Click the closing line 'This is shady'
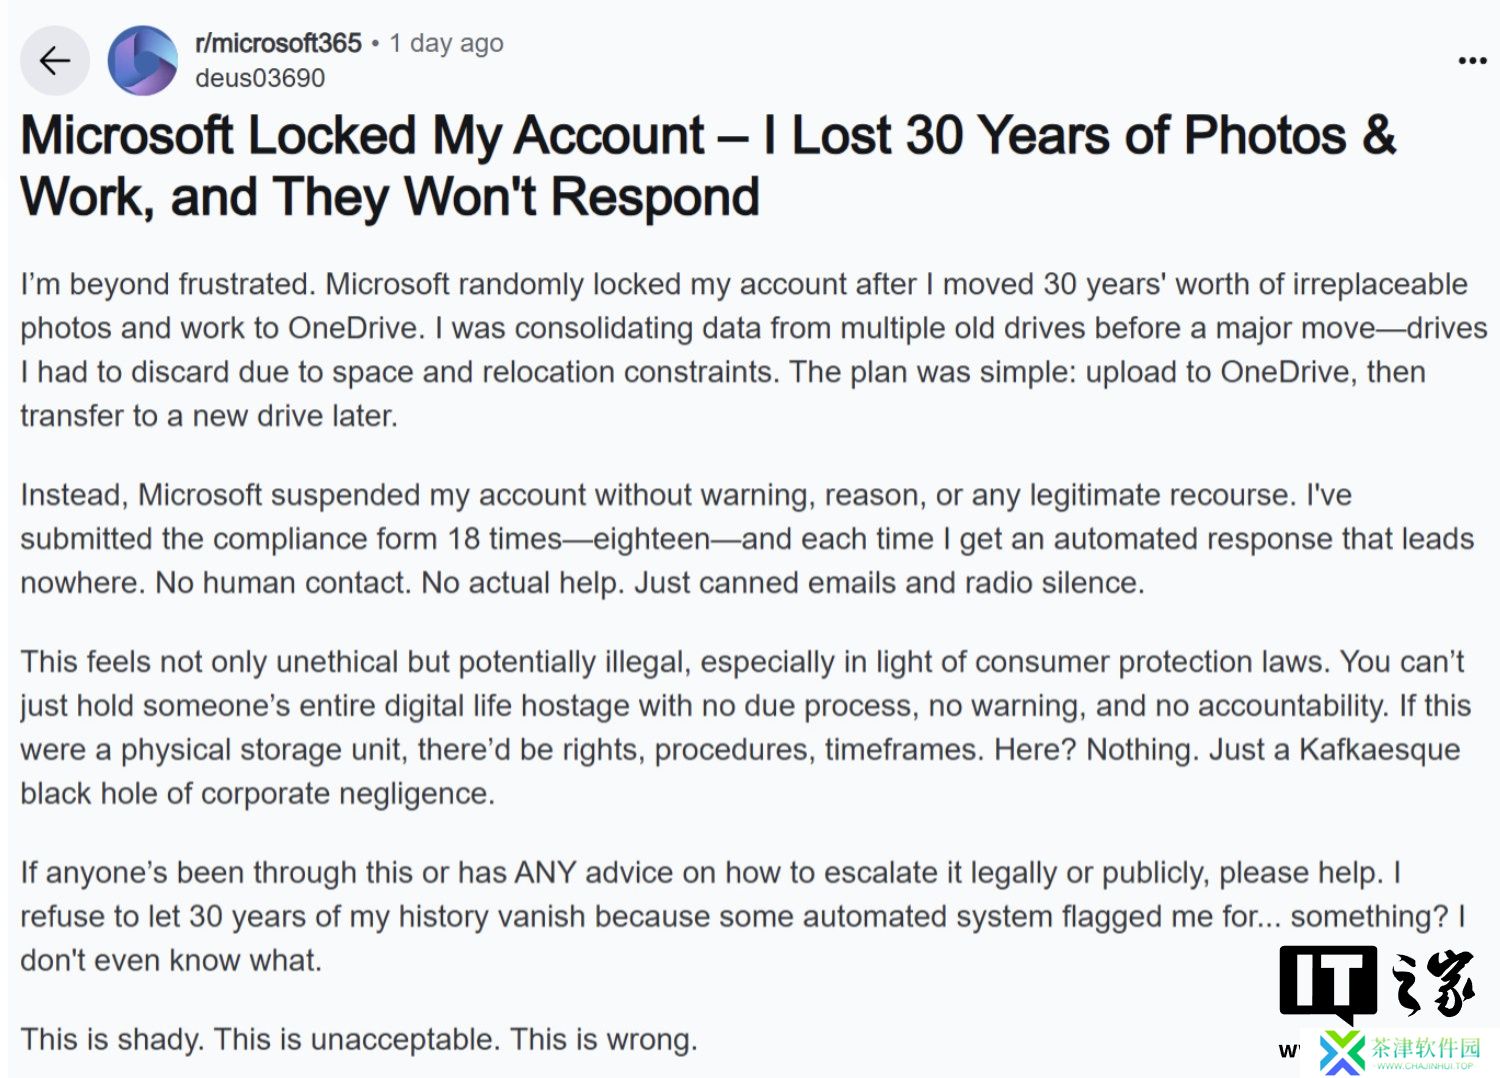The image size is (1500, 1078). pos(359,1039)
